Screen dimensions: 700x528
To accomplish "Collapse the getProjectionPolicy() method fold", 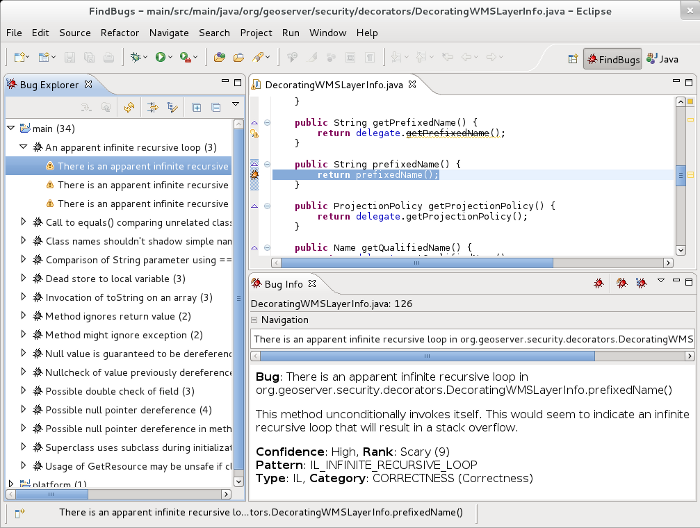I will point(267,206).
